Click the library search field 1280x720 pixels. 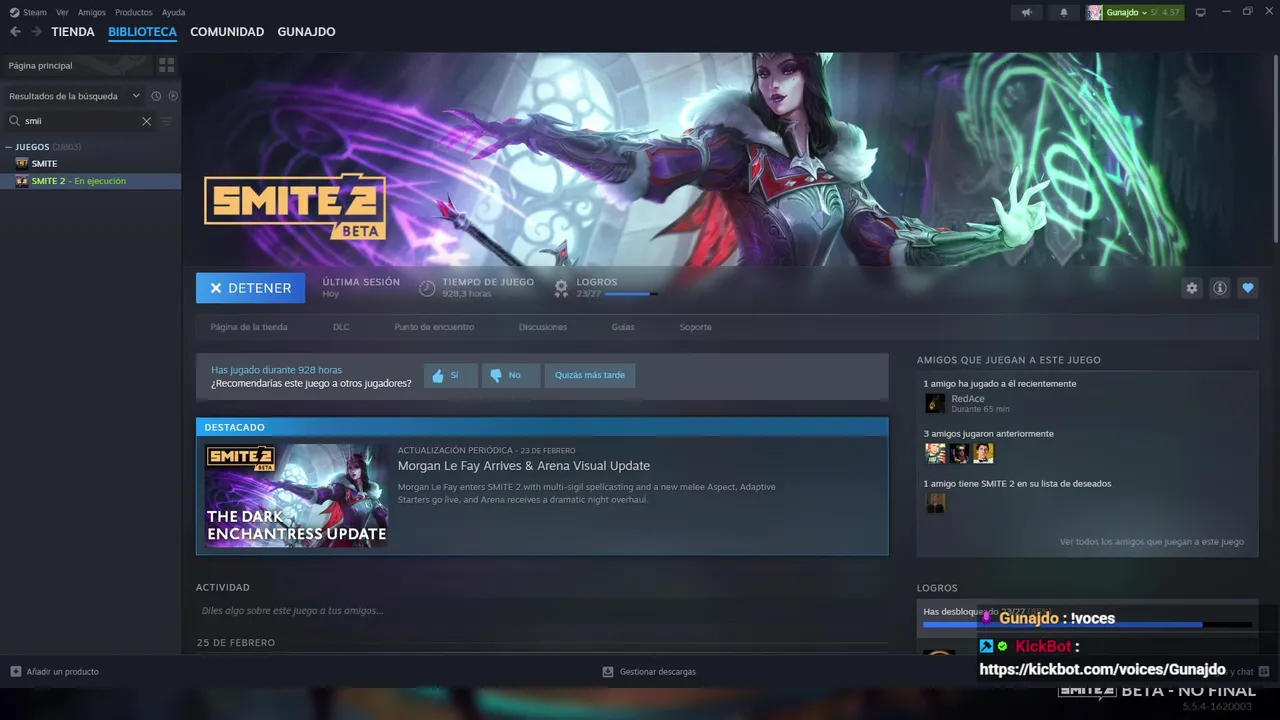tap(80, 121)
